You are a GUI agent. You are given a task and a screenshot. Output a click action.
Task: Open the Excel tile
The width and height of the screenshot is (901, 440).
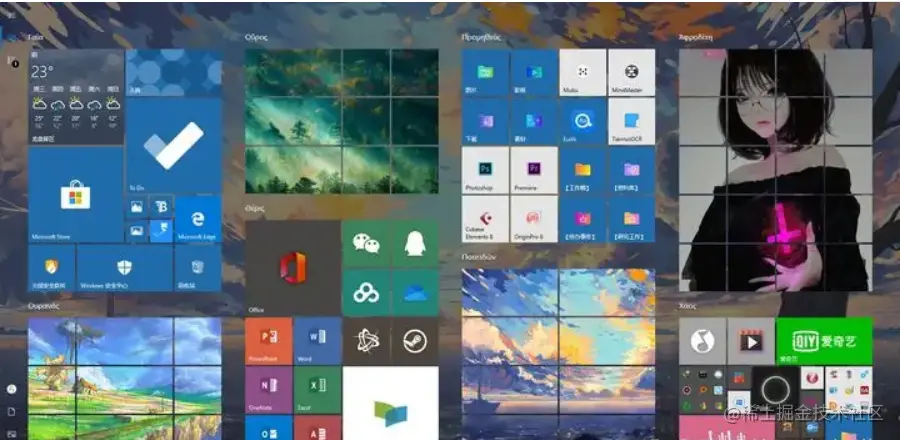click(318, 389)
